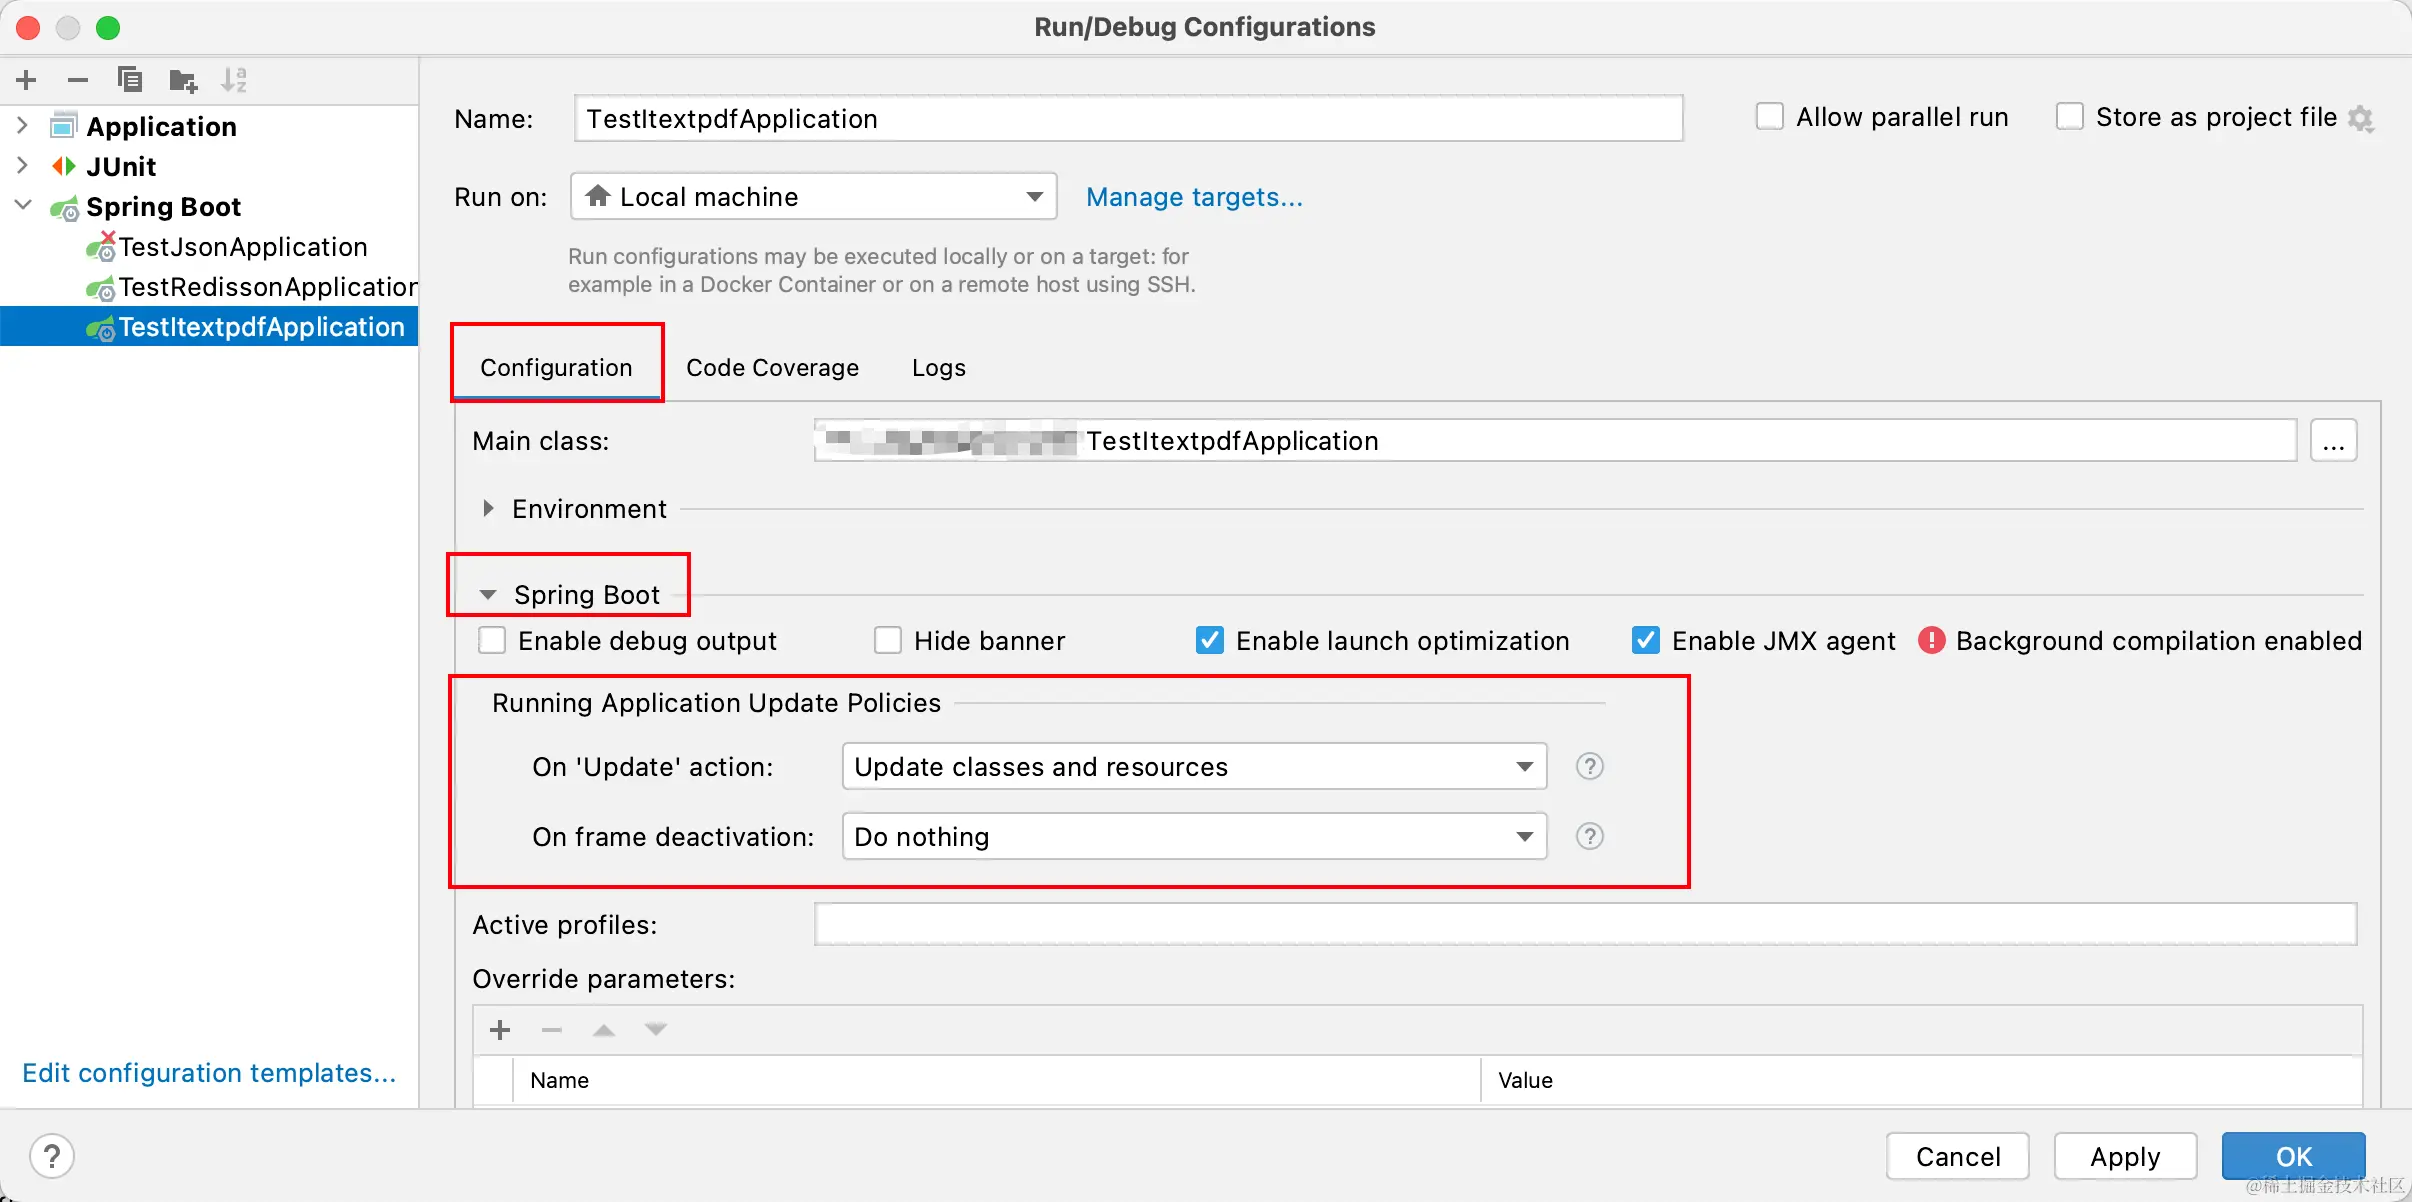Enable debug output checkbox
The image size is (2412, 1202).
492,640
